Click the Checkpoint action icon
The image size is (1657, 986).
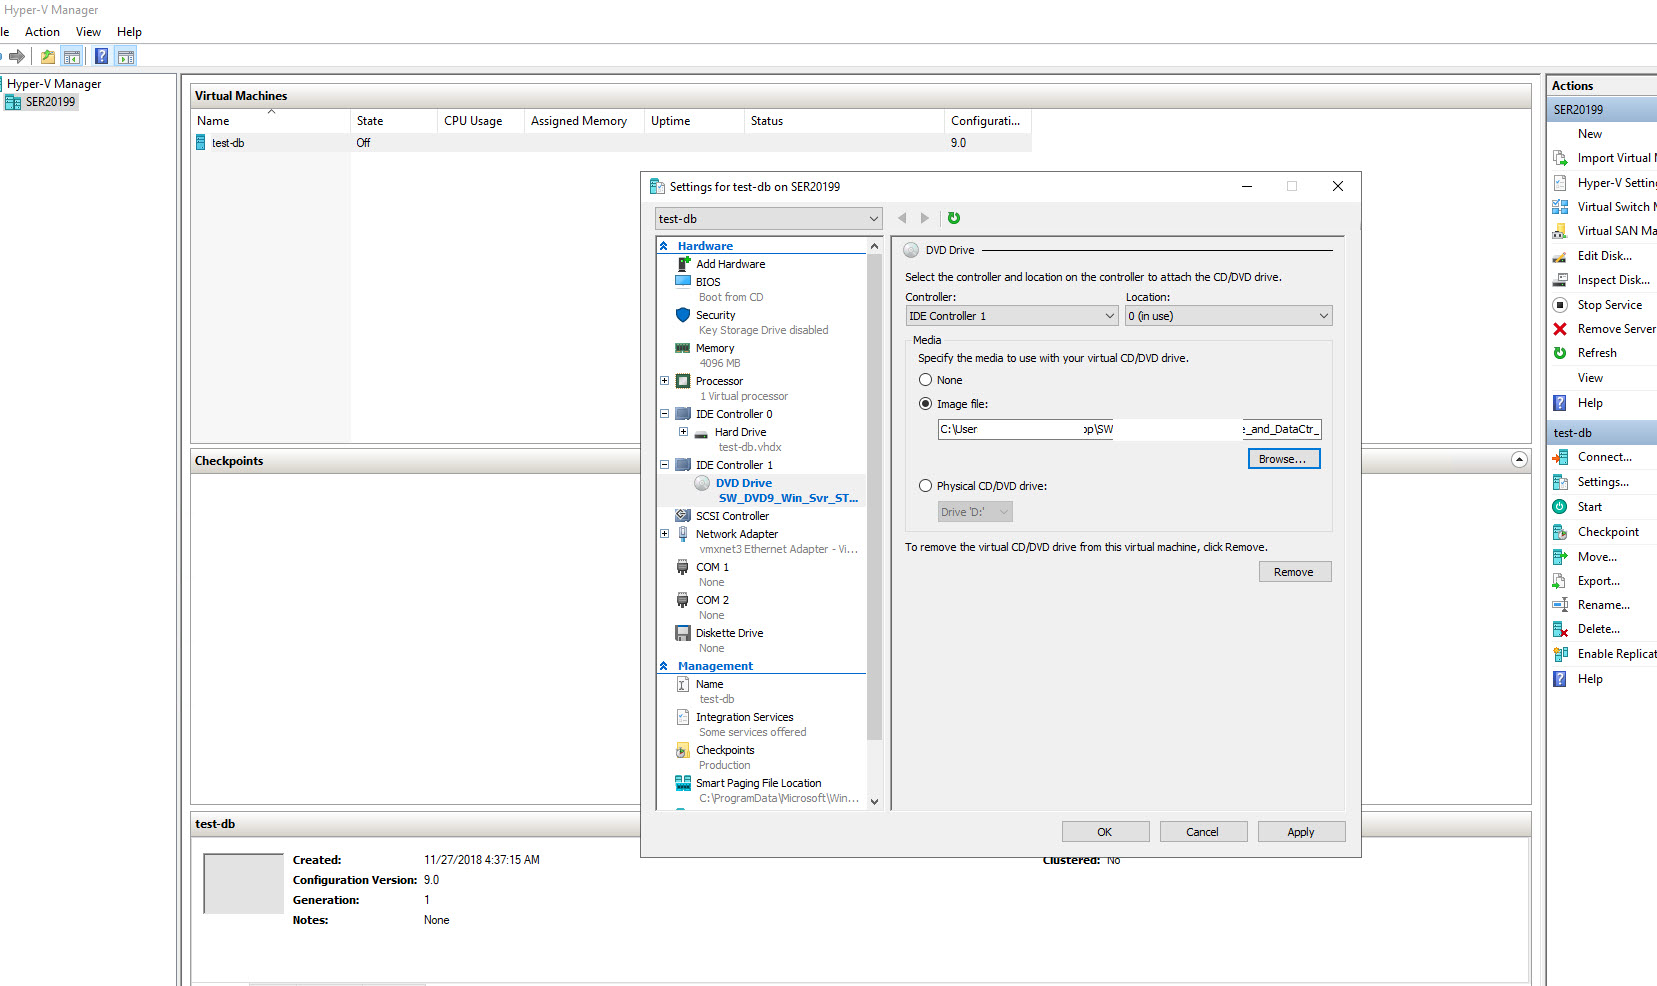tap(1559, 532)
